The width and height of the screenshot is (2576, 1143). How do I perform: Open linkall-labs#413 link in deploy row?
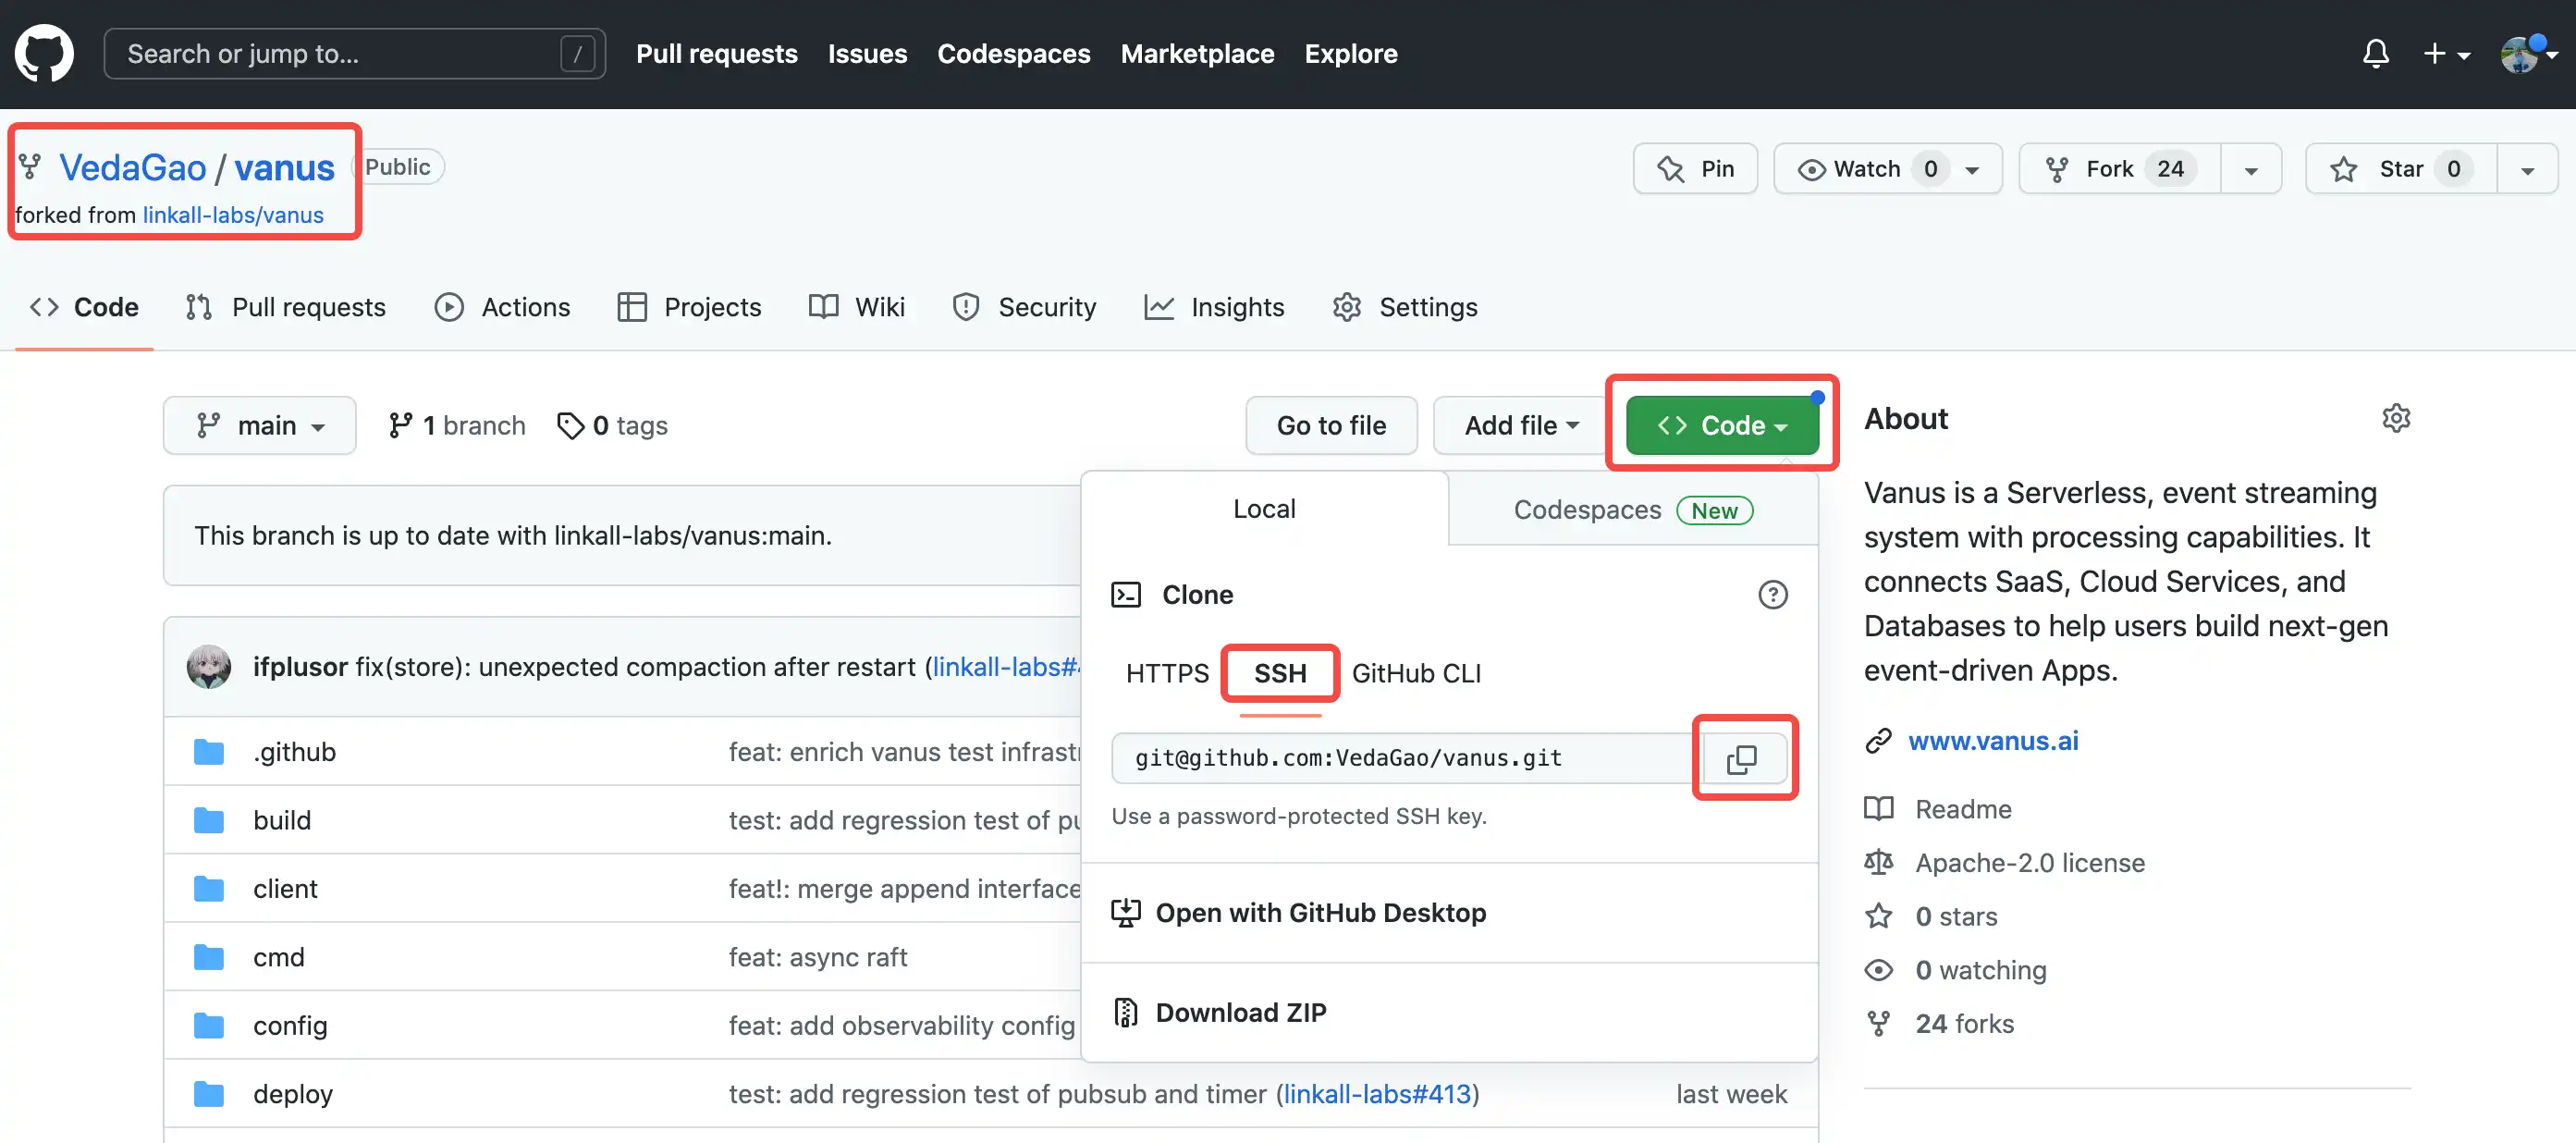click(1377, 1094)
